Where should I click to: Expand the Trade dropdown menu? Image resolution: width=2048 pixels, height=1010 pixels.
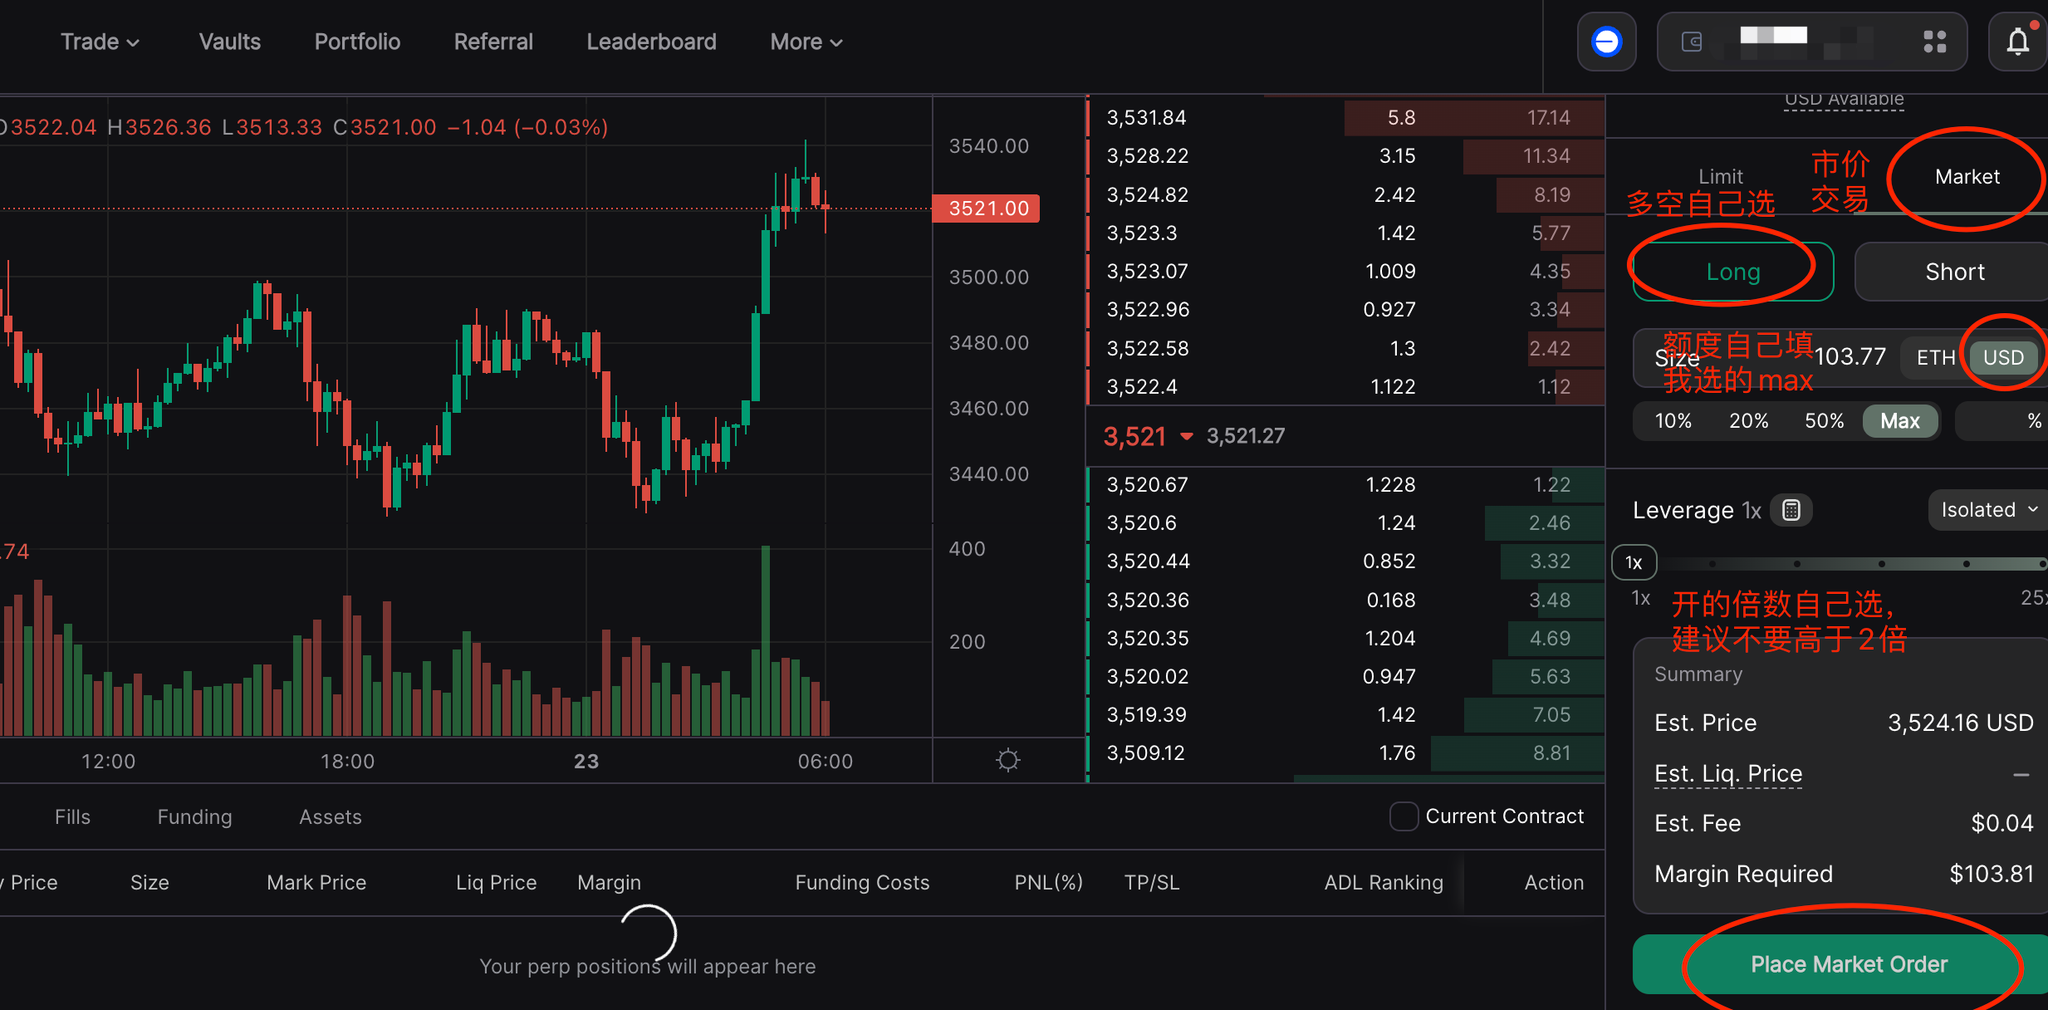[99, 42]
